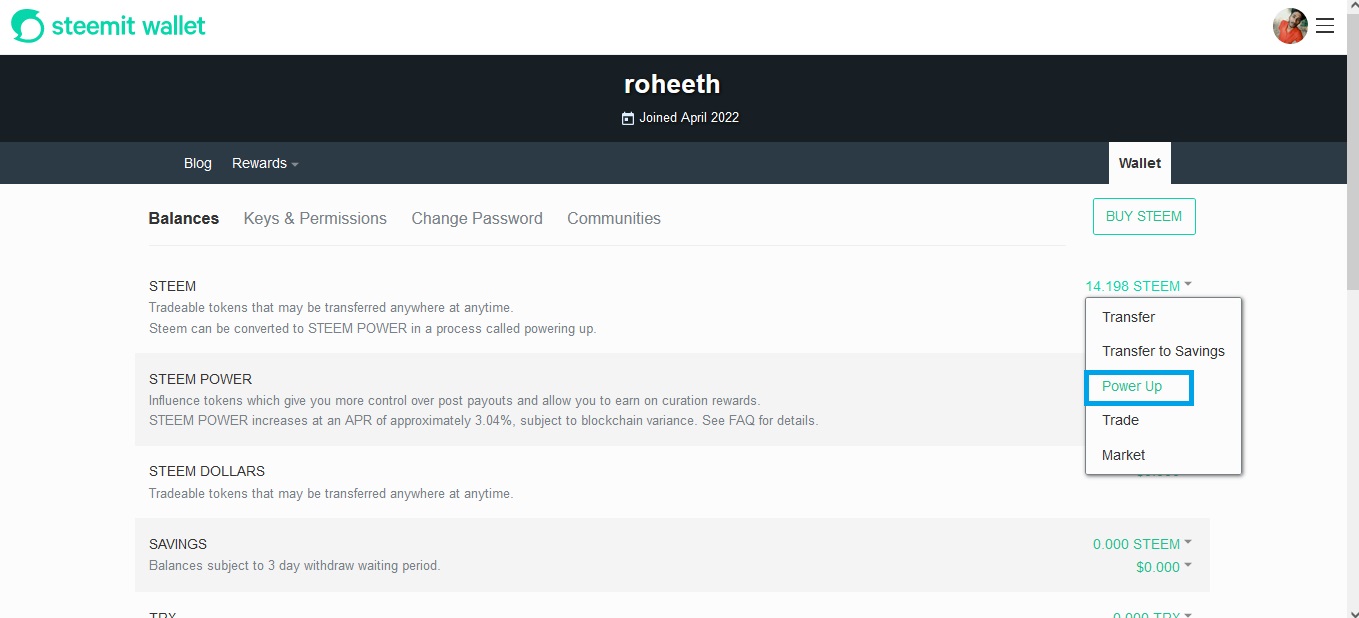Screen dimensions: 1359x618
Task: Select Transfer to Savings option
Action: [1163, 351]
